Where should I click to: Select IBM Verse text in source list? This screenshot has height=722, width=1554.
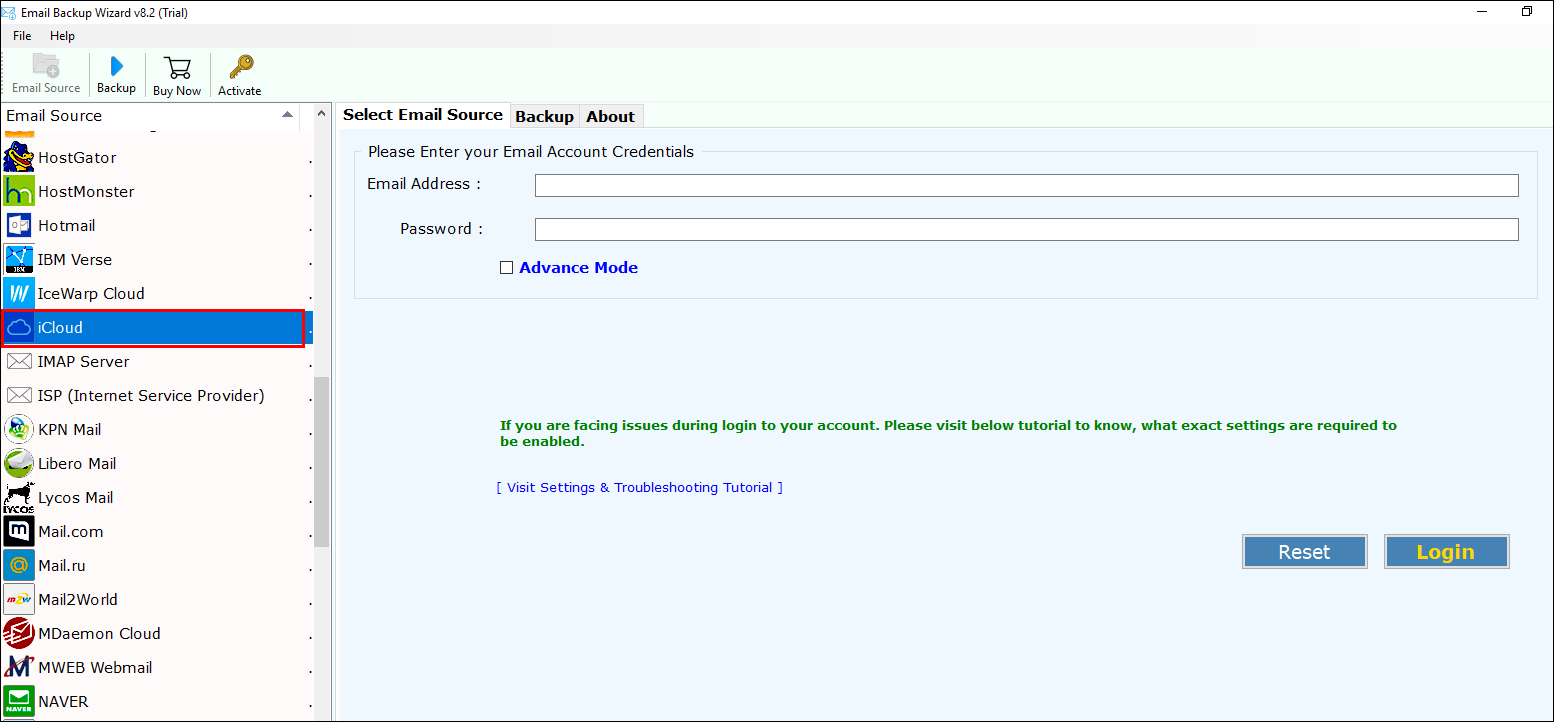[x=75, y=260]
